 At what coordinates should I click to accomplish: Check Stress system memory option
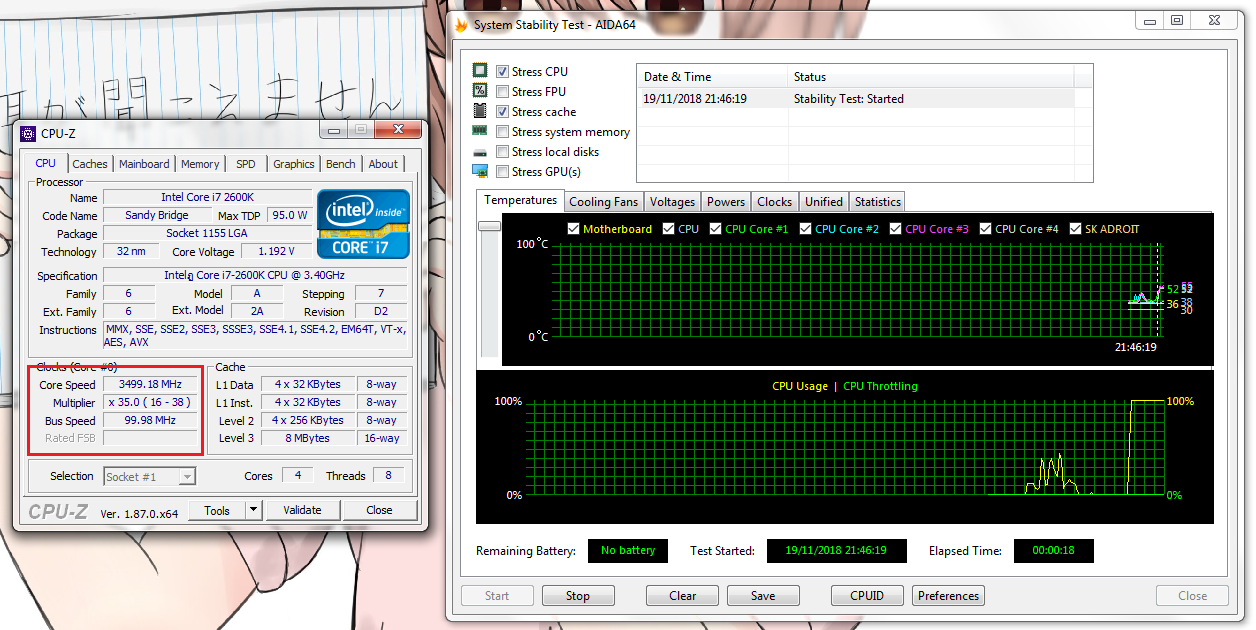(x=502, y=132)
